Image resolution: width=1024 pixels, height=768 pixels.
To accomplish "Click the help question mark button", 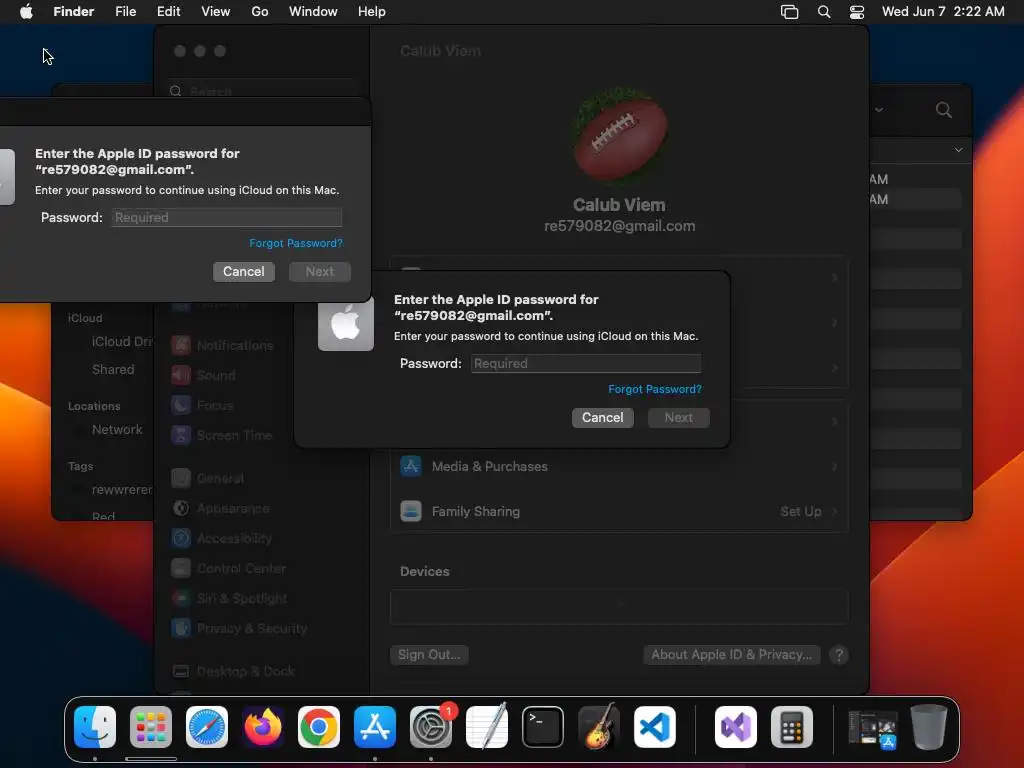I will [839, 655].
